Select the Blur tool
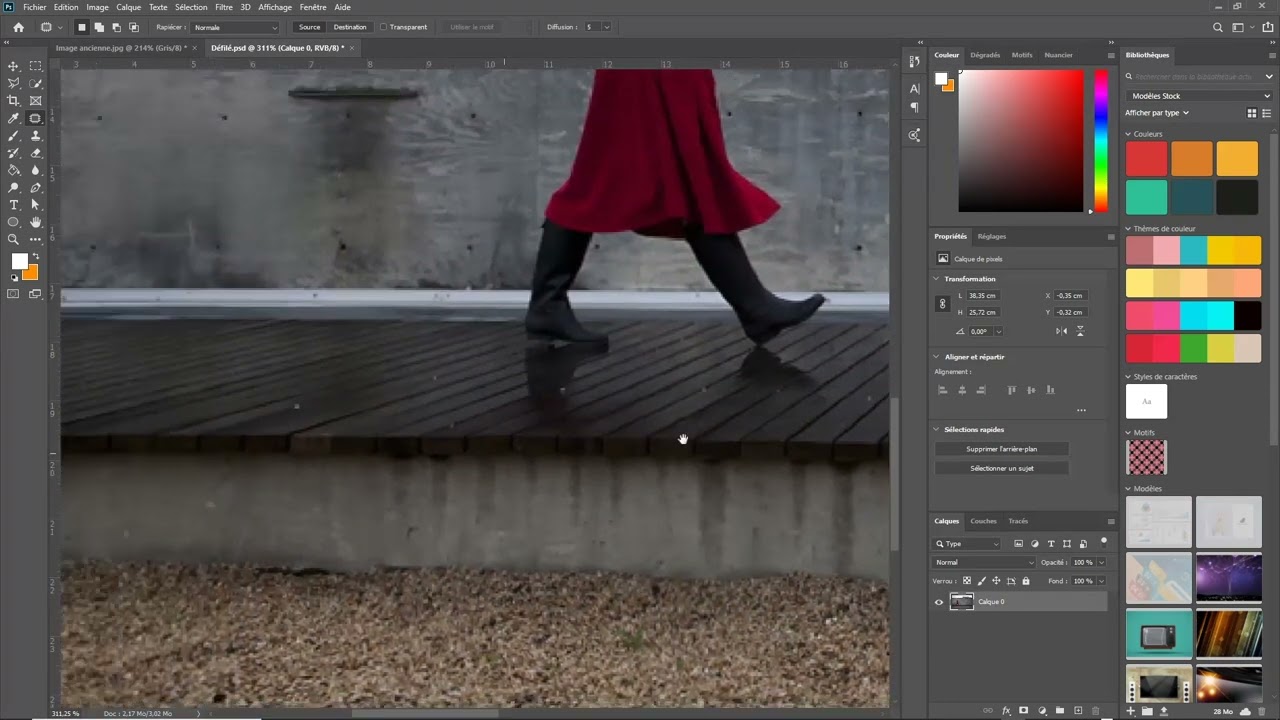Image resolution: width=1280 pixels, height=720 pixels. pyautogui.click(x=36, y=170)
